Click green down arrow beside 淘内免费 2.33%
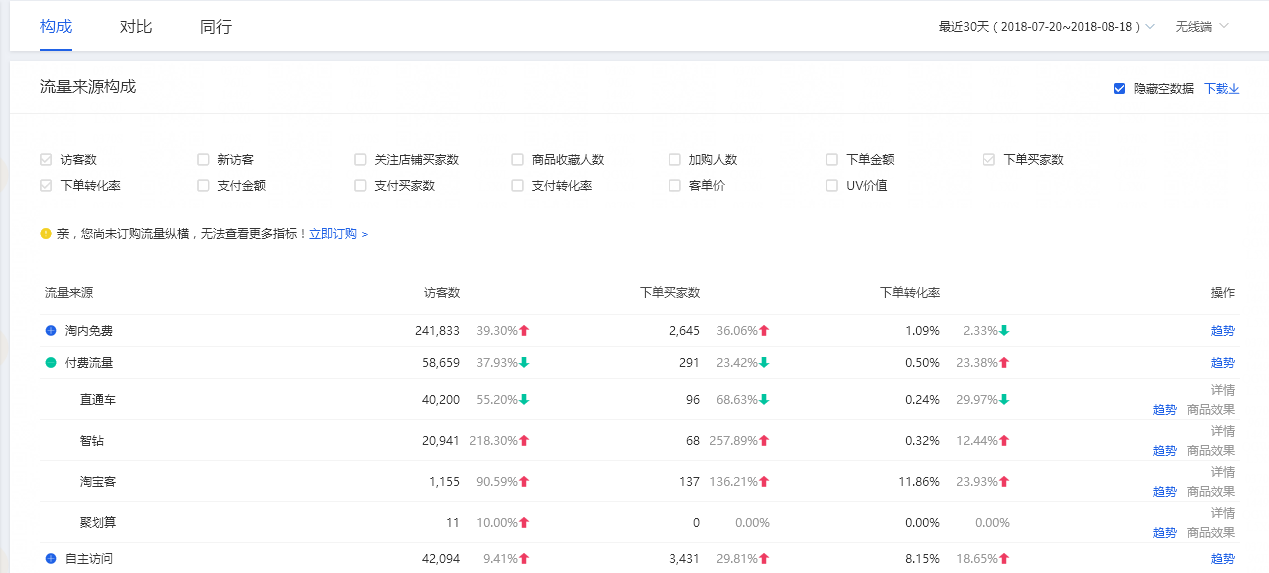This screenshot has height=573, width=1269. (1004, 330)
